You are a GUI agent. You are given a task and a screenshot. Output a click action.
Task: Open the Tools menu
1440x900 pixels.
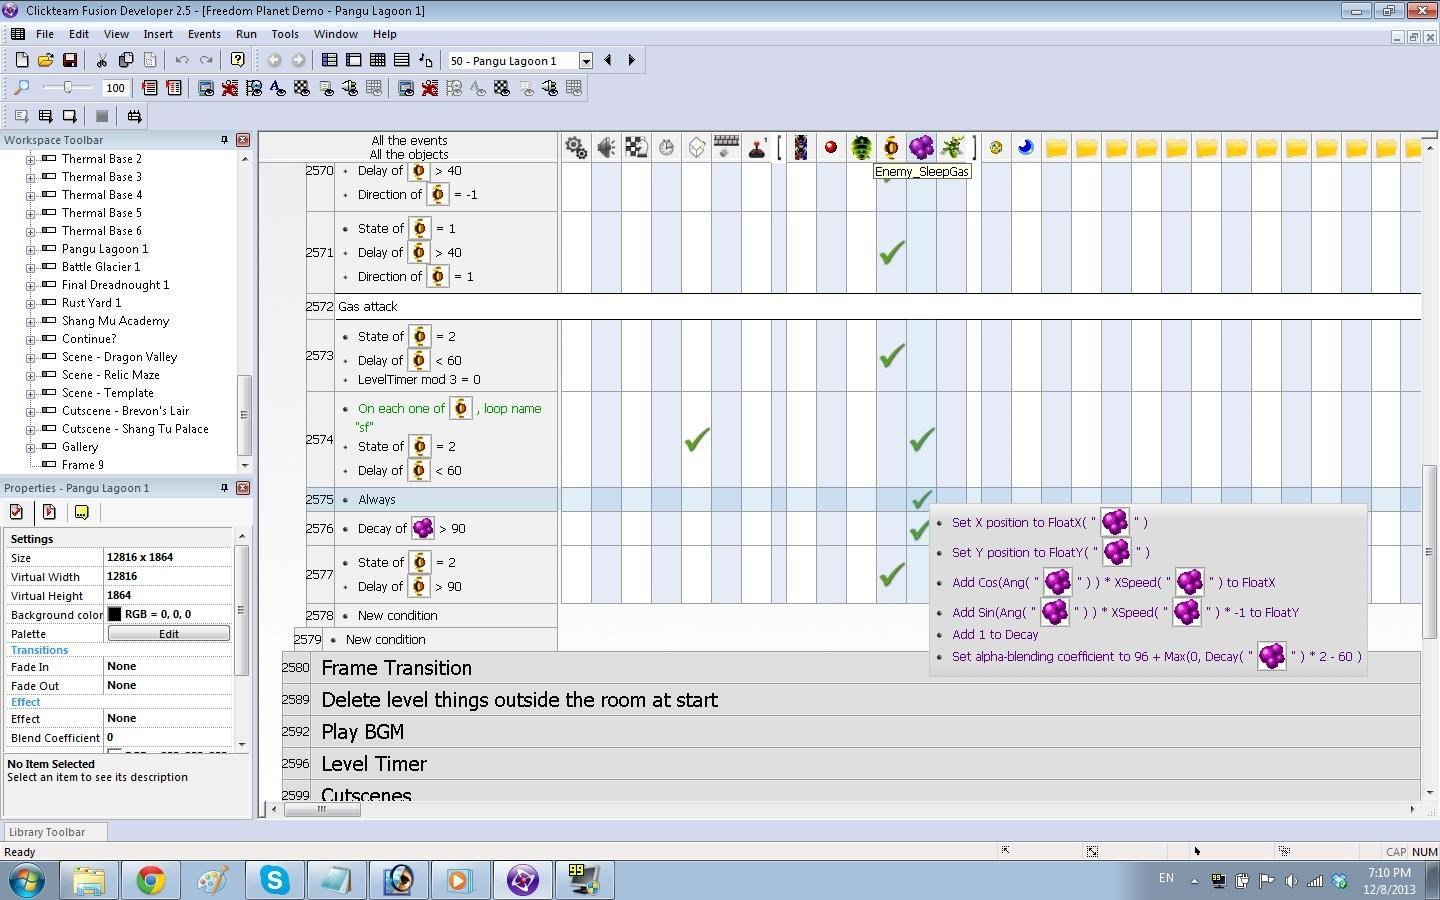click(x=285, y=34)
